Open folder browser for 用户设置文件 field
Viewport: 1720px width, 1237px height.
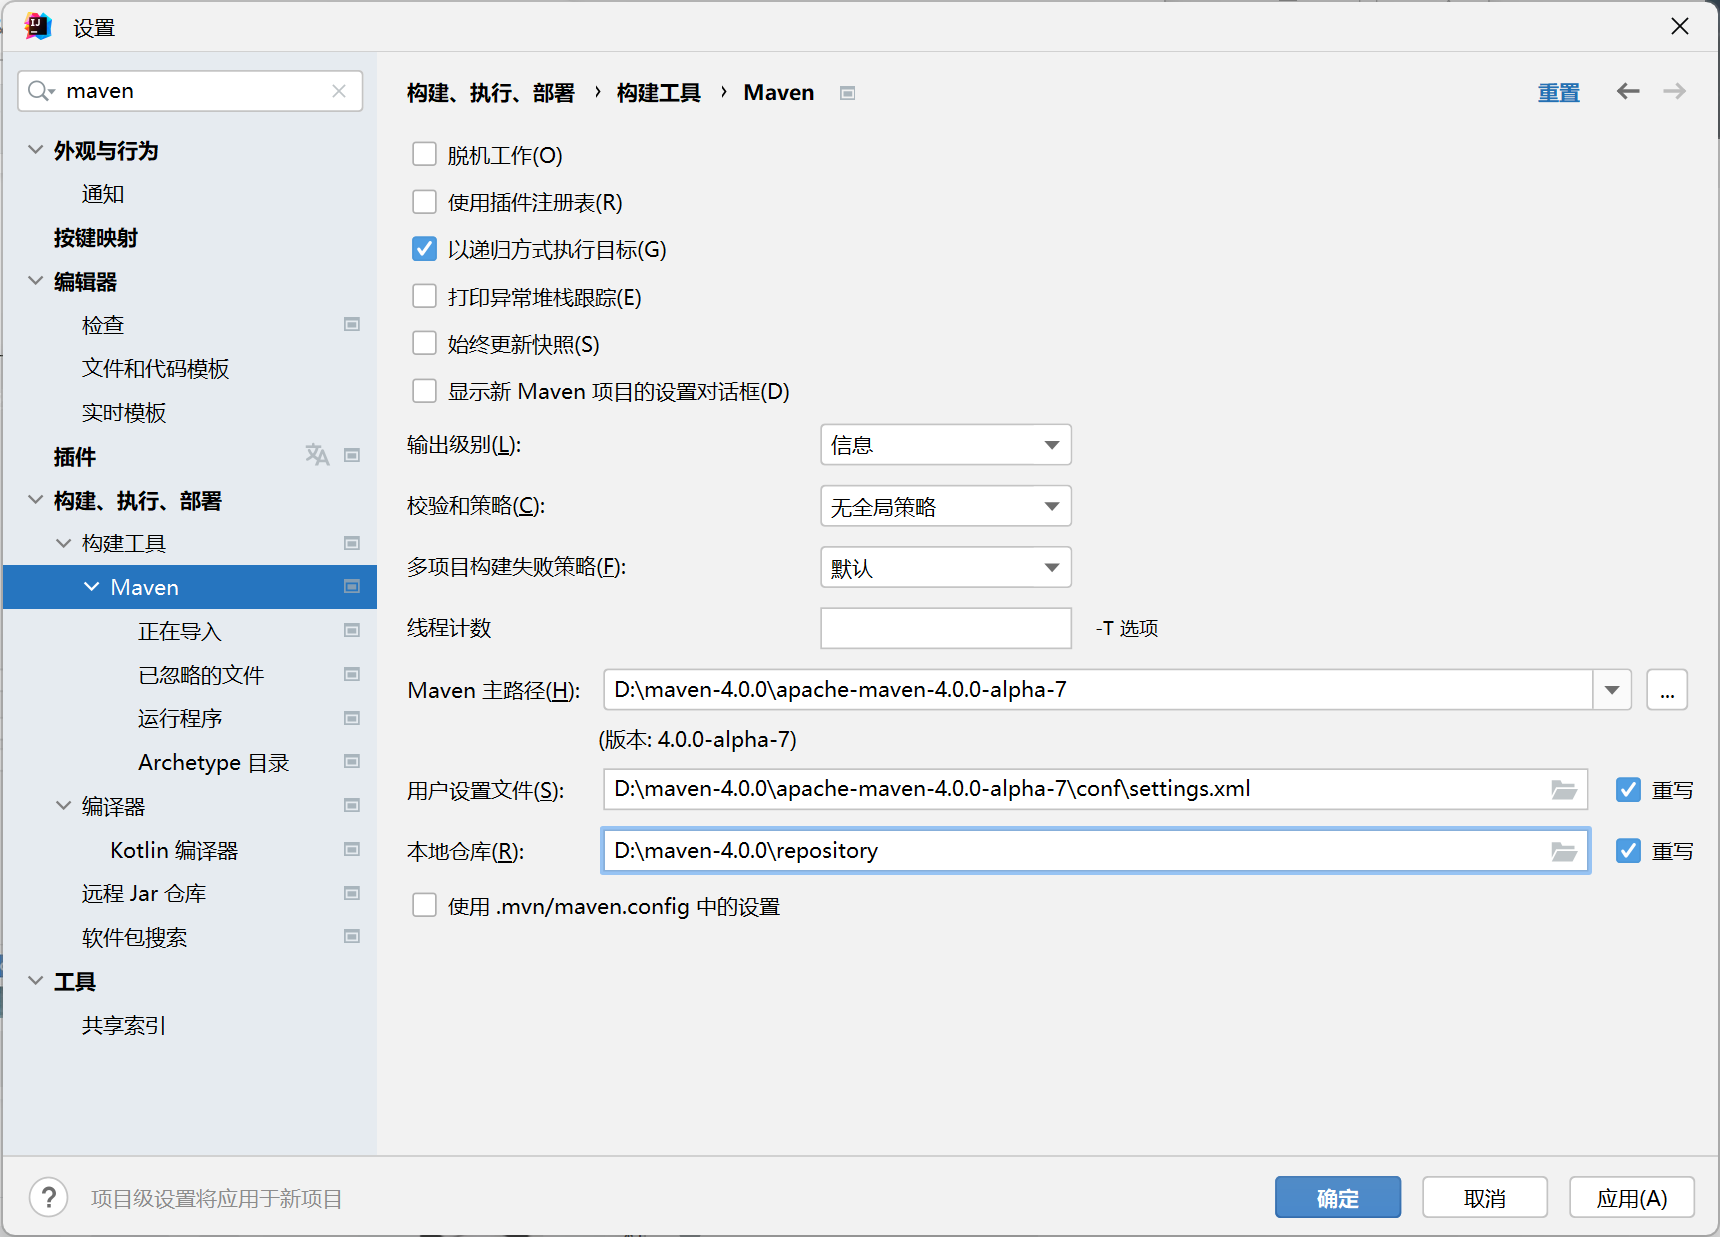[1563, 789]
